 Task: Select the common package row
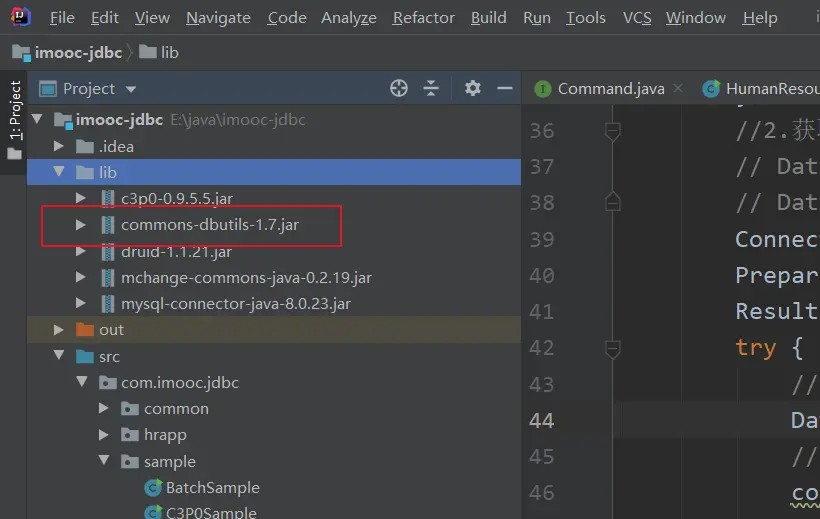pyautogui.click(x=274, y=409)
